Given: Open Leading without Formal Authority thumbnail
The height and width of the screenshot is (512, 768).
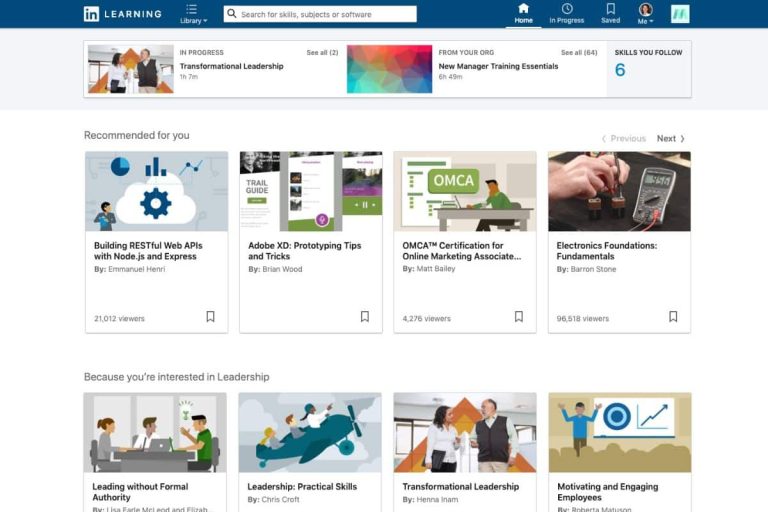Looking at the screenshot, I should [155, 433].
